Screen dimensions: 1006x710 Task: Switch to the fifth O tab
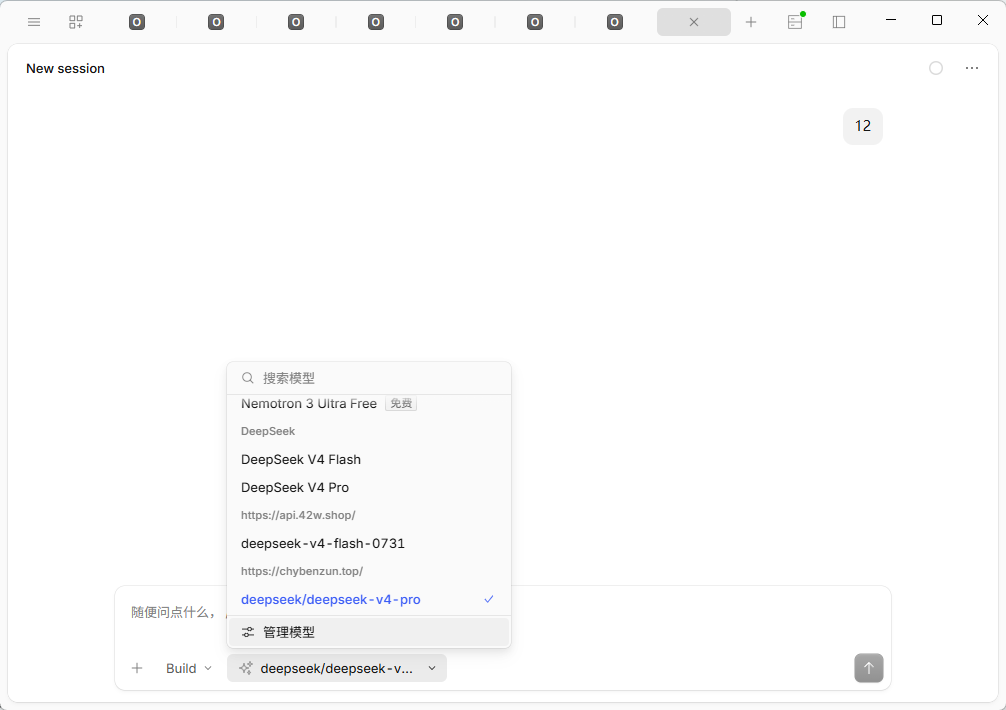pos(455,22)
